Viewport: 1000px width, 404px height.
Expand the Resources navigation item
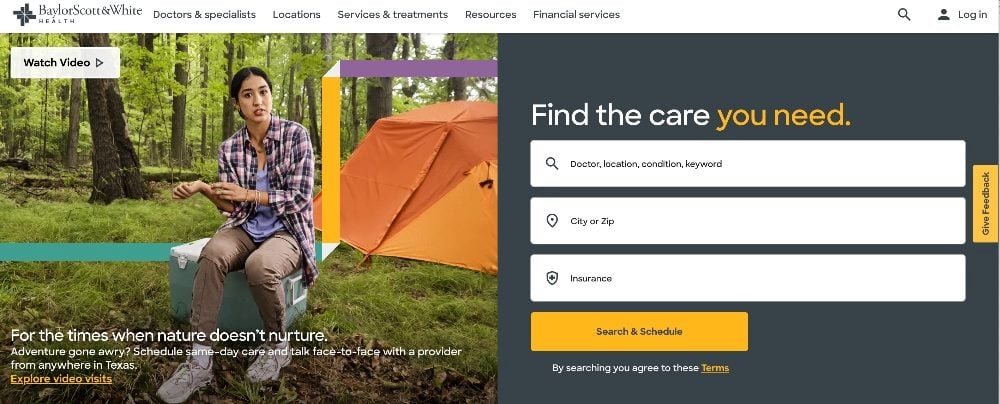tap(490, 15)
